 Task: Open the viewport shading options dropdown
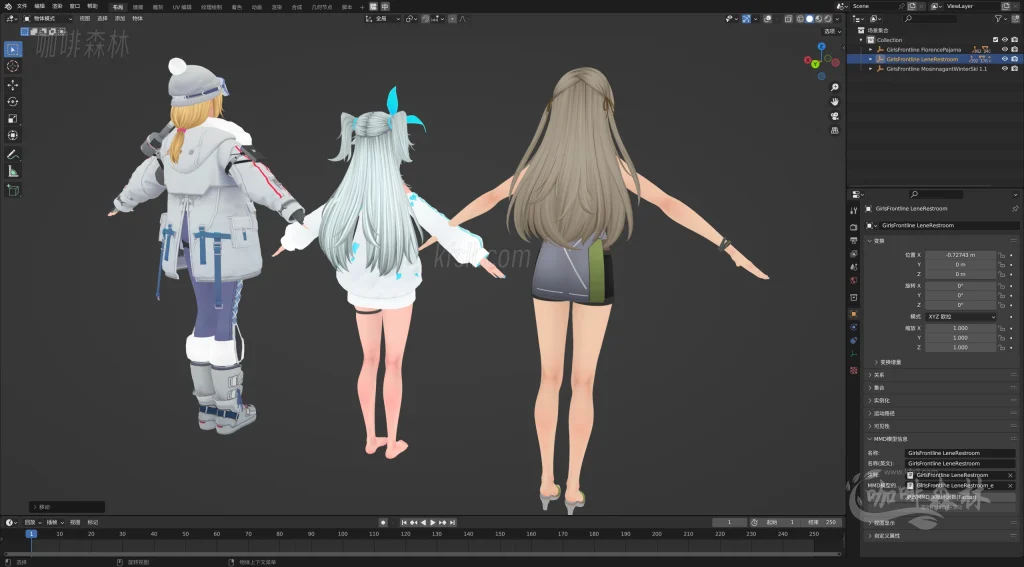click(838, 19)
